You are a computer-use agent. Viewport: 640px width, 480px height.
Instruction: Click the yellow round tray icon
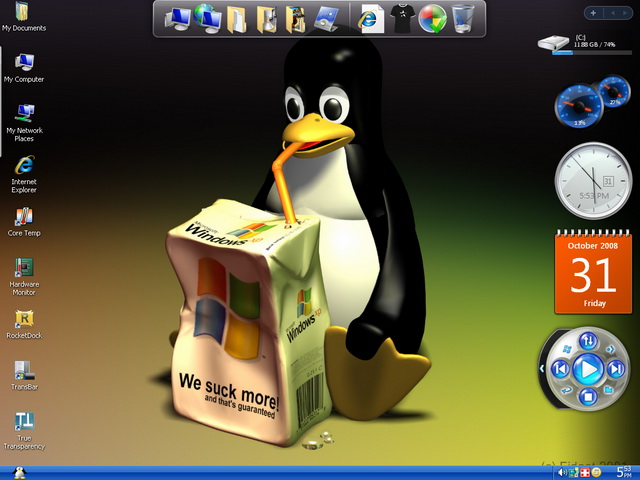(x=596, y=473)
